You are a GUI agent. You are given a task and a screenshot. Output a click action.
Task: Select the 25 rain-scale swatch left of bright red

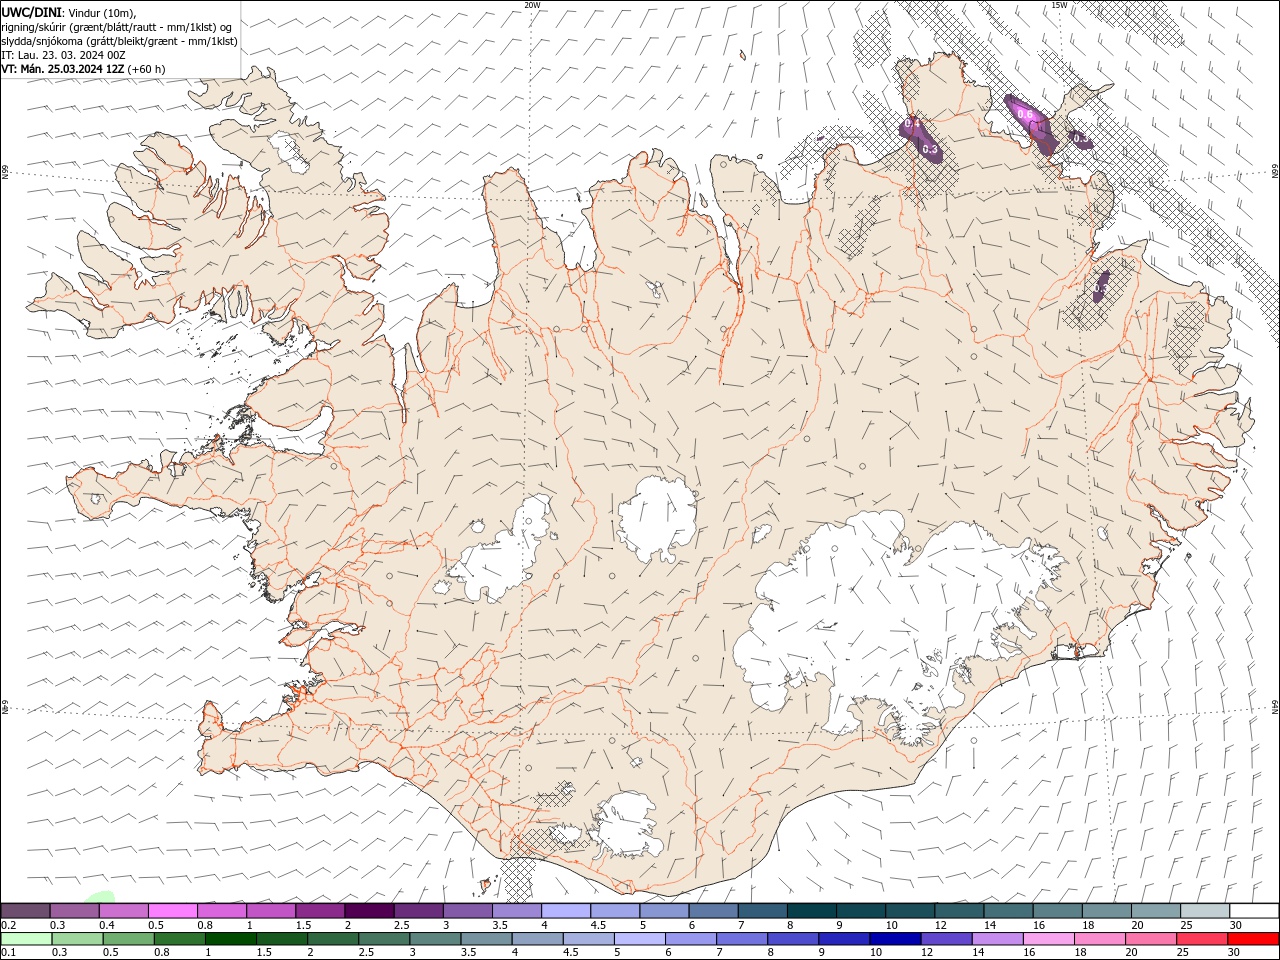(1202, 939)
